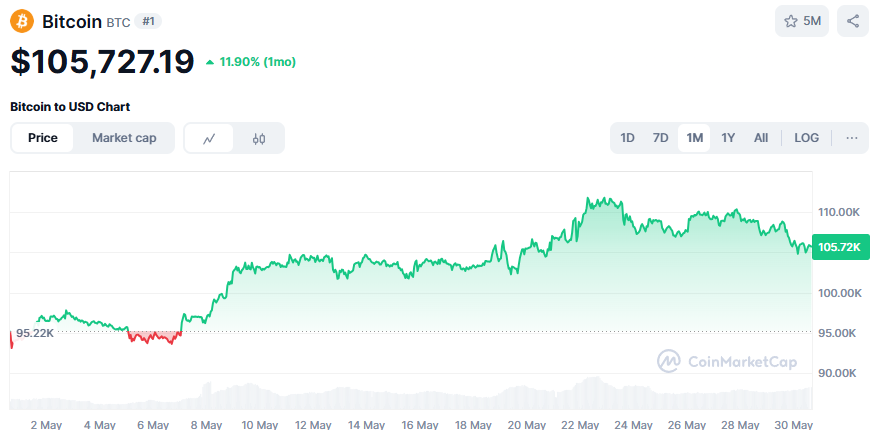
Task: Click the Bitcoin name heading
Action: click(72, 22)
